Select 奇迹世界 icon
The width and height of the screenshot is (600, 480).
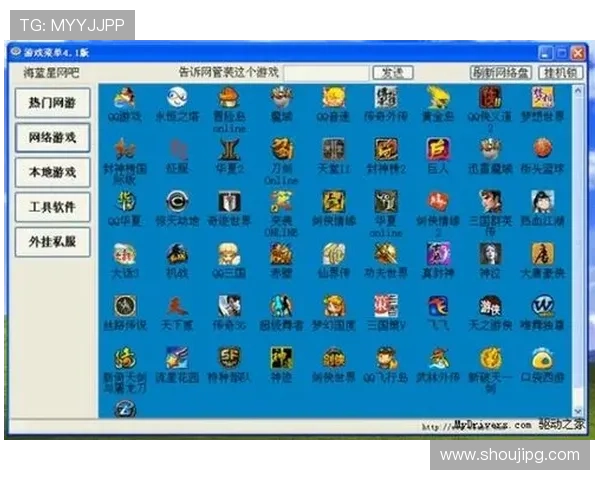pos(229,201)
